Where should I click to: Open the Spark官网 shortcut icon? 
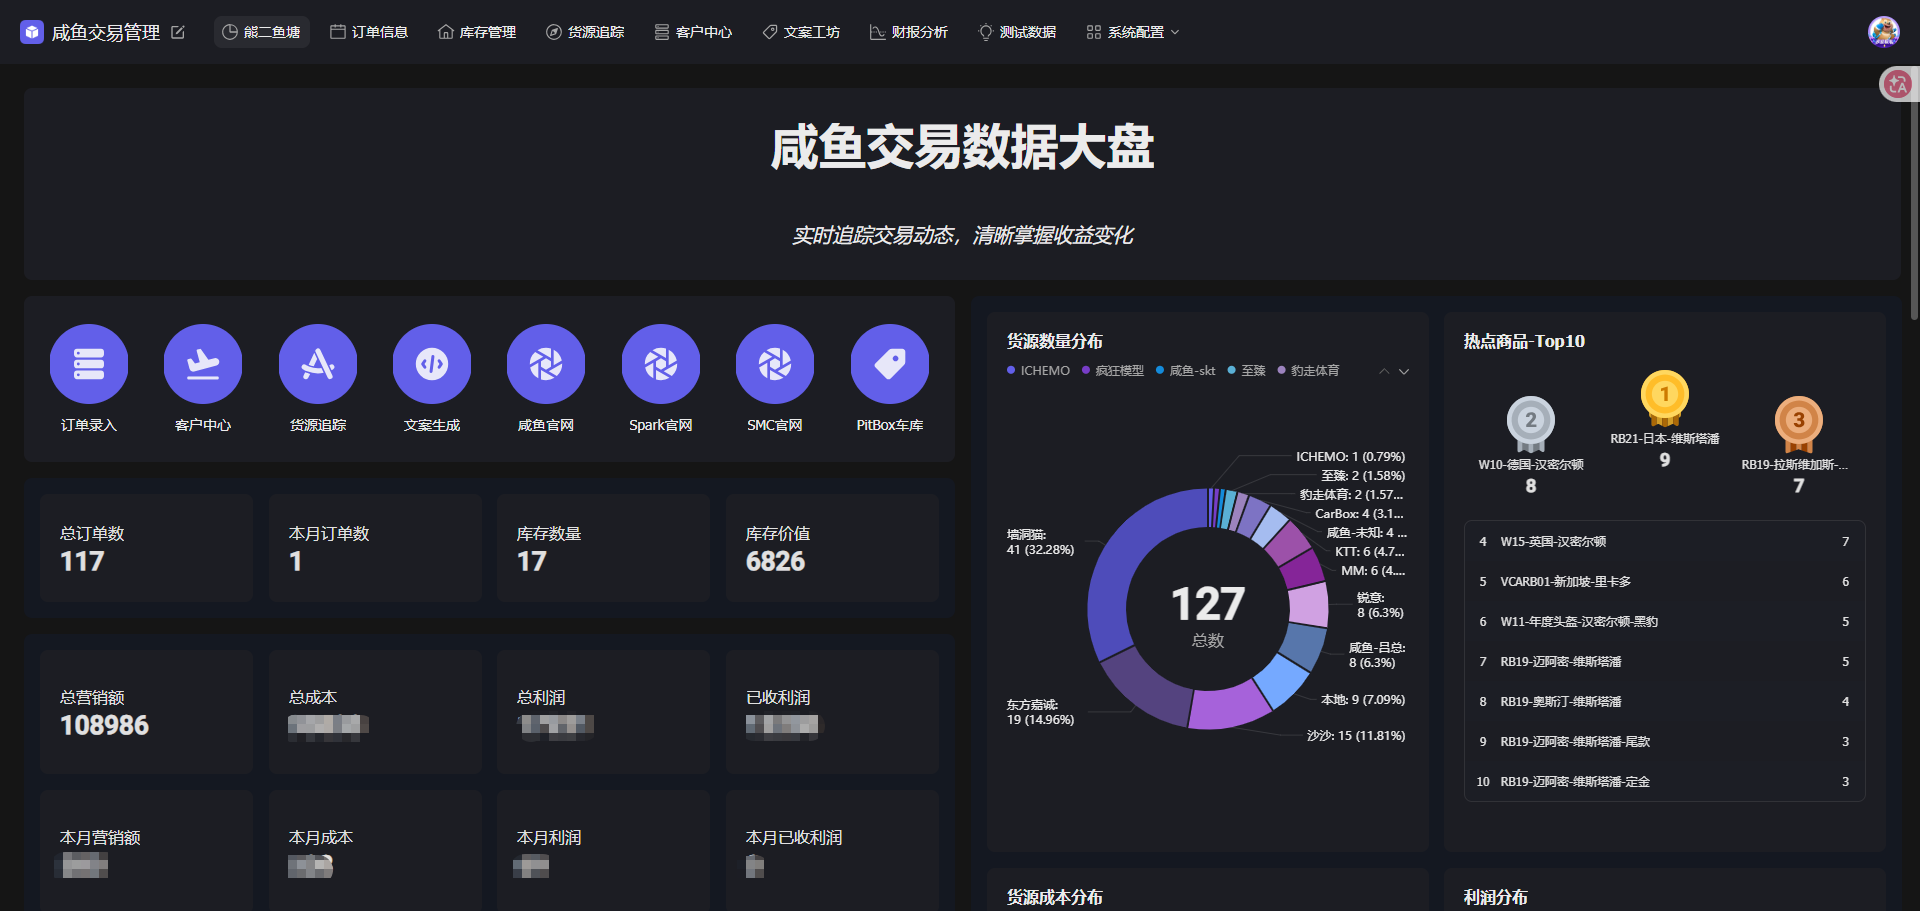point(661,364)
